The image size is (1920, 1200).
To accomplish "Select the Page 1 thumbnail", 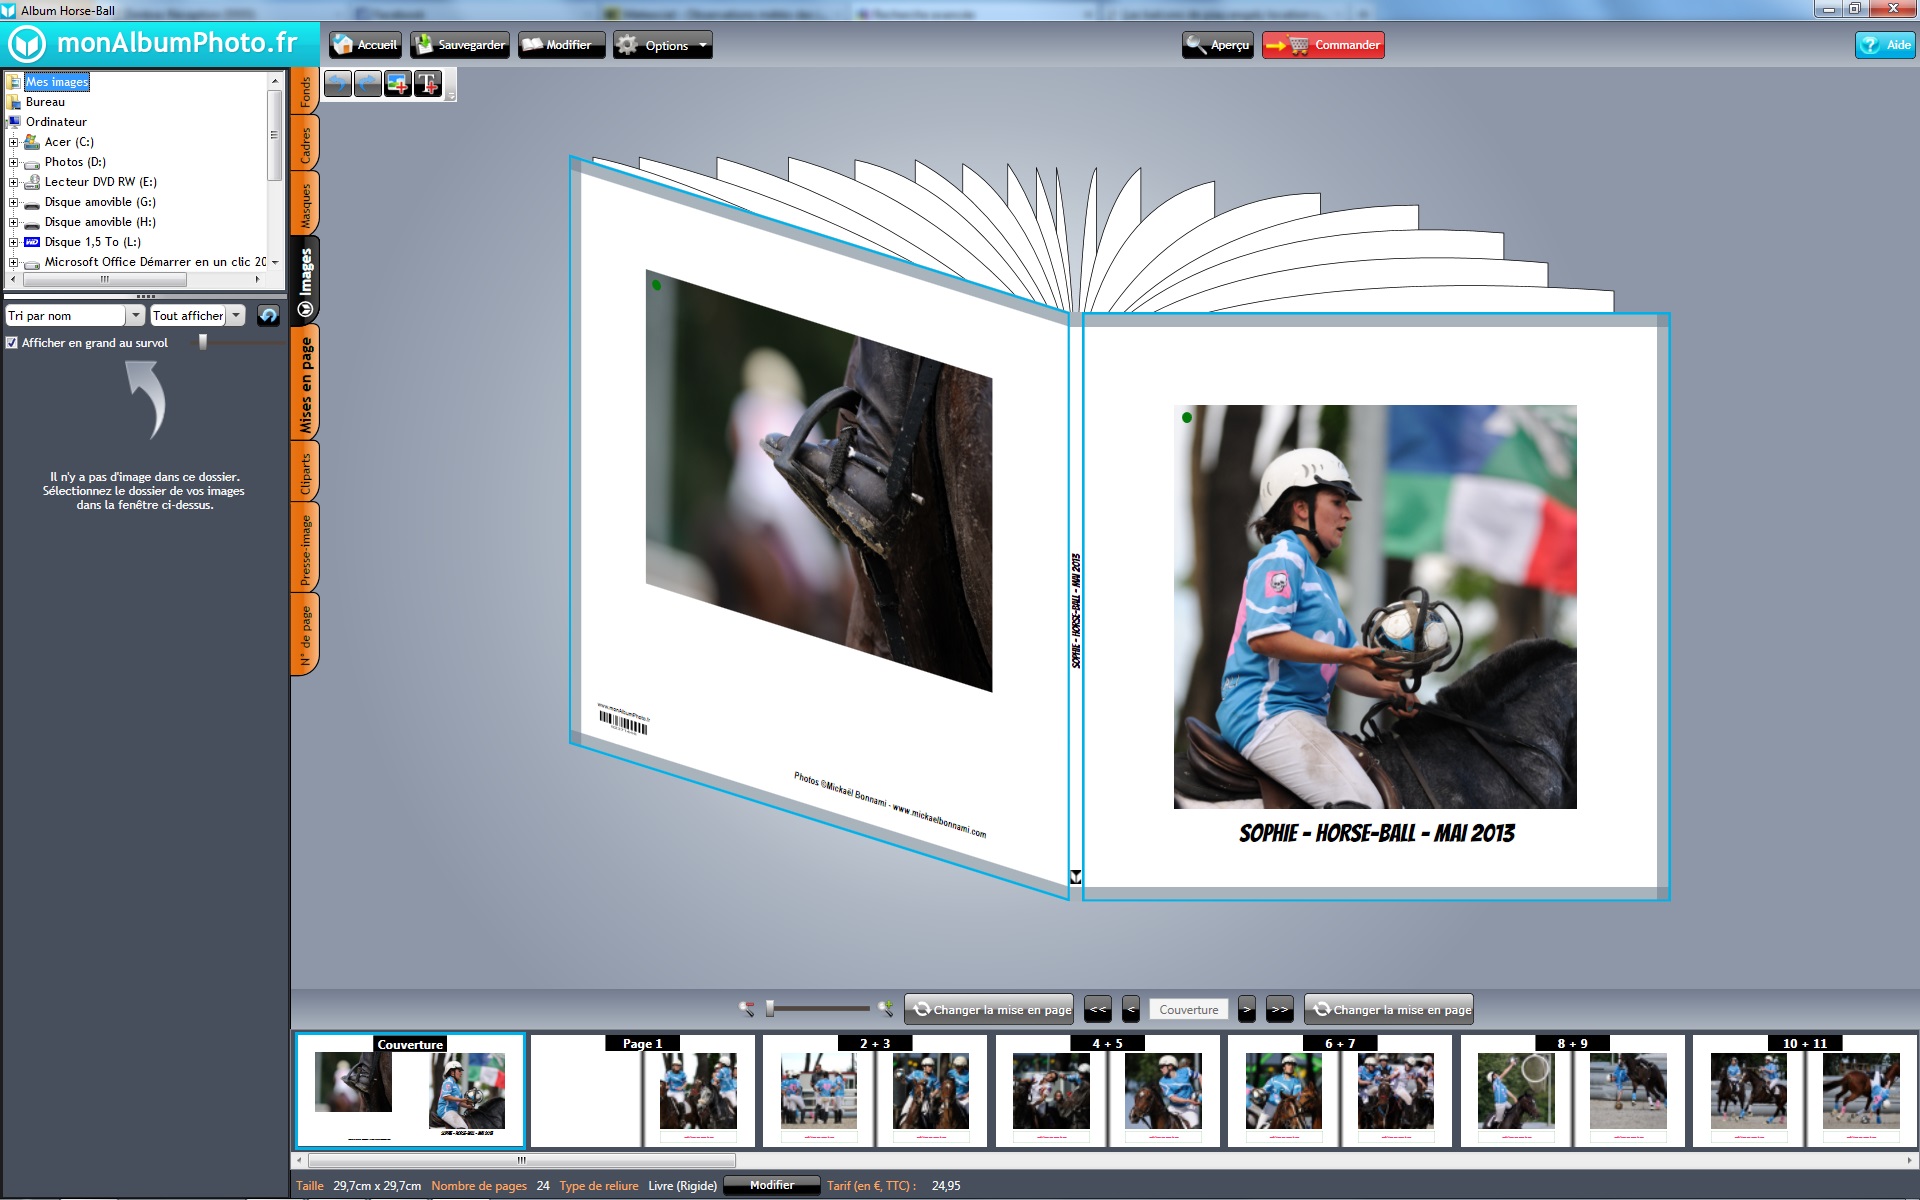I will [x=643, y=1091].
